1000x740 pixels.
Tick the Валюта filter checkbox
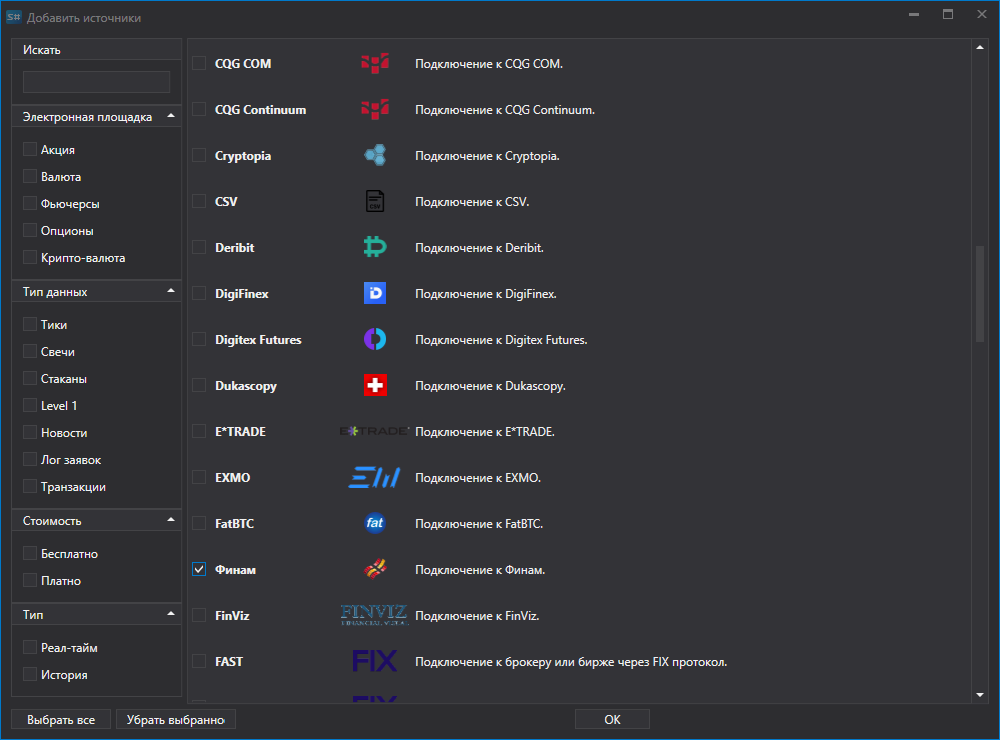[30, 176]
